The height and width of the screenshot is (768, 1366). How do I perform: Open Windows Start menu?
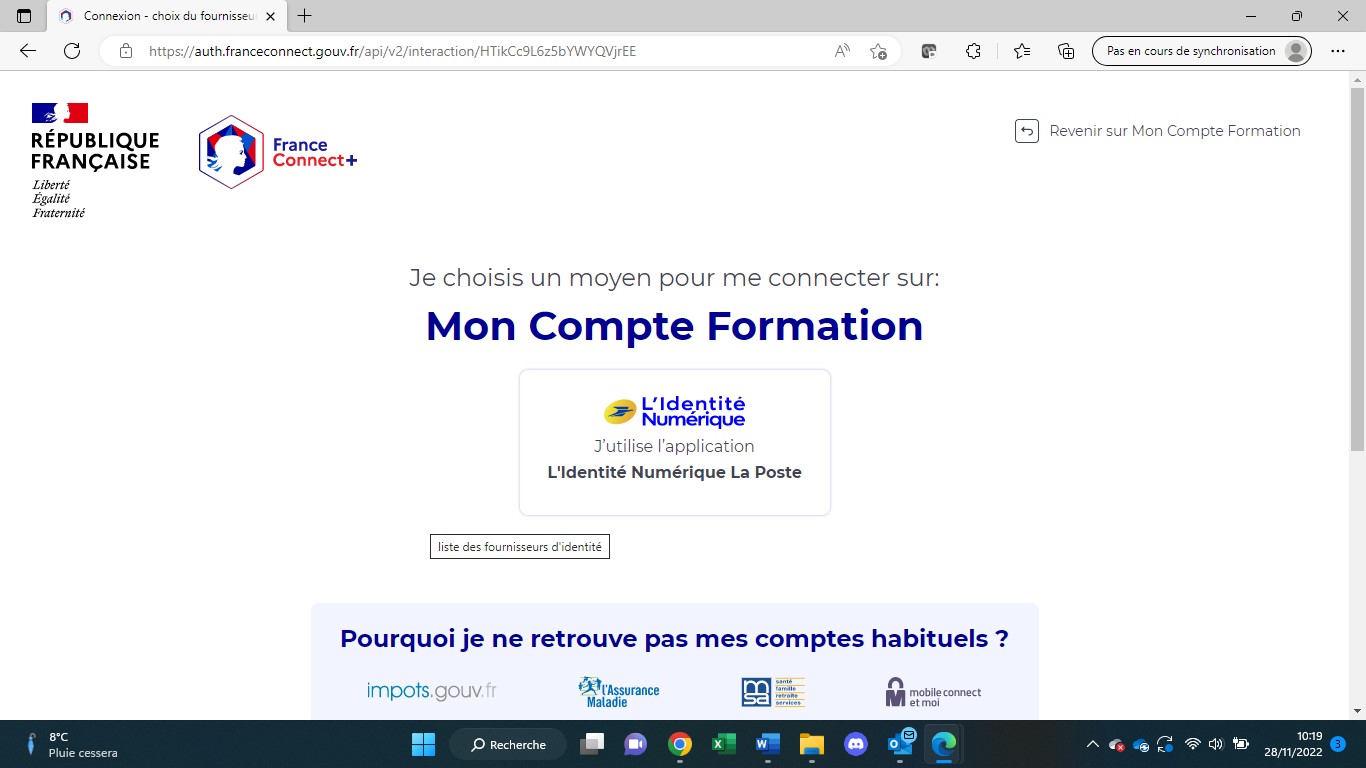(x=423, y=744)
